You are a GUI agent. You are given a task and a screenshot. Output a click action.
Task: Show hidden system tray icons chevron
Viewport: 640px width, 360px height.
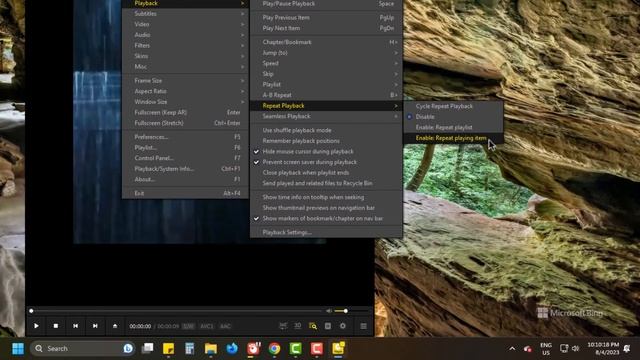click(512, 349)
